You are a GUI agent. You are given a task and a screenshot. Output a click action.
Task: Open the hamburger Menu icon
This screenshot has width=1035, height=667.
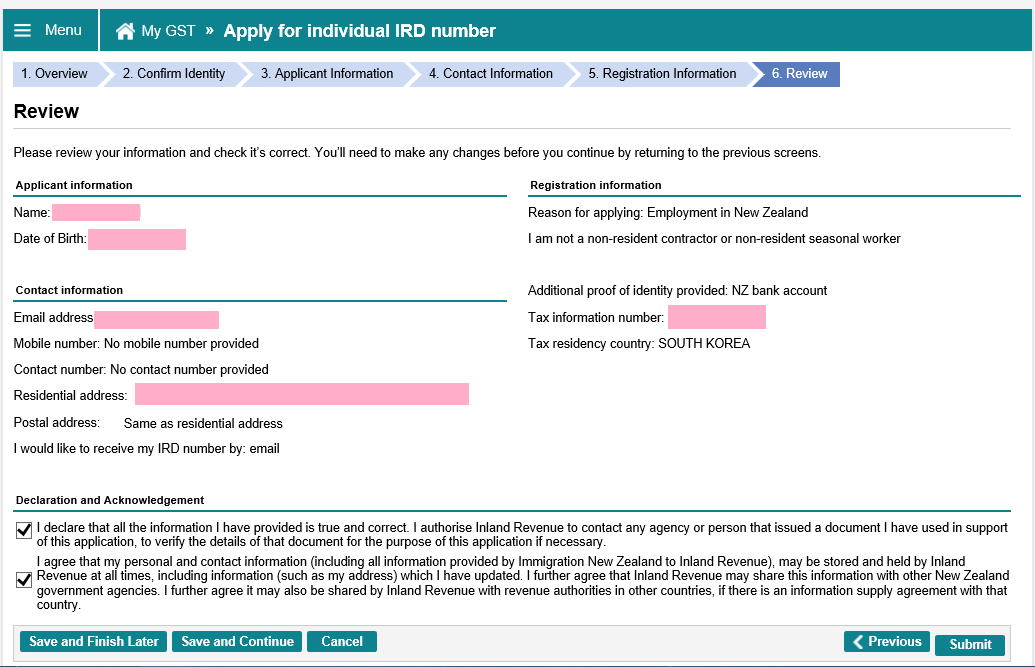click(22, 31)
